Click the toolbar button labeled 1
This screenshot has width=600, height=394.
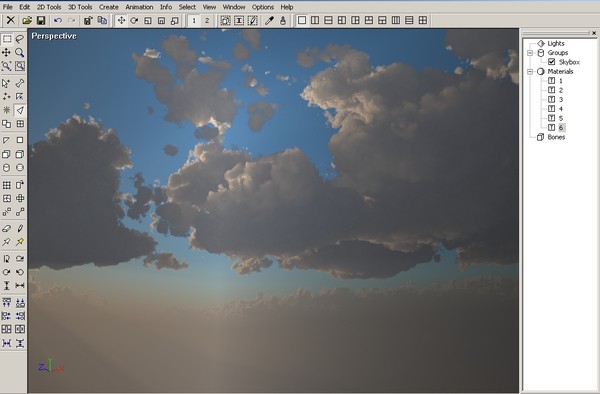194,20
